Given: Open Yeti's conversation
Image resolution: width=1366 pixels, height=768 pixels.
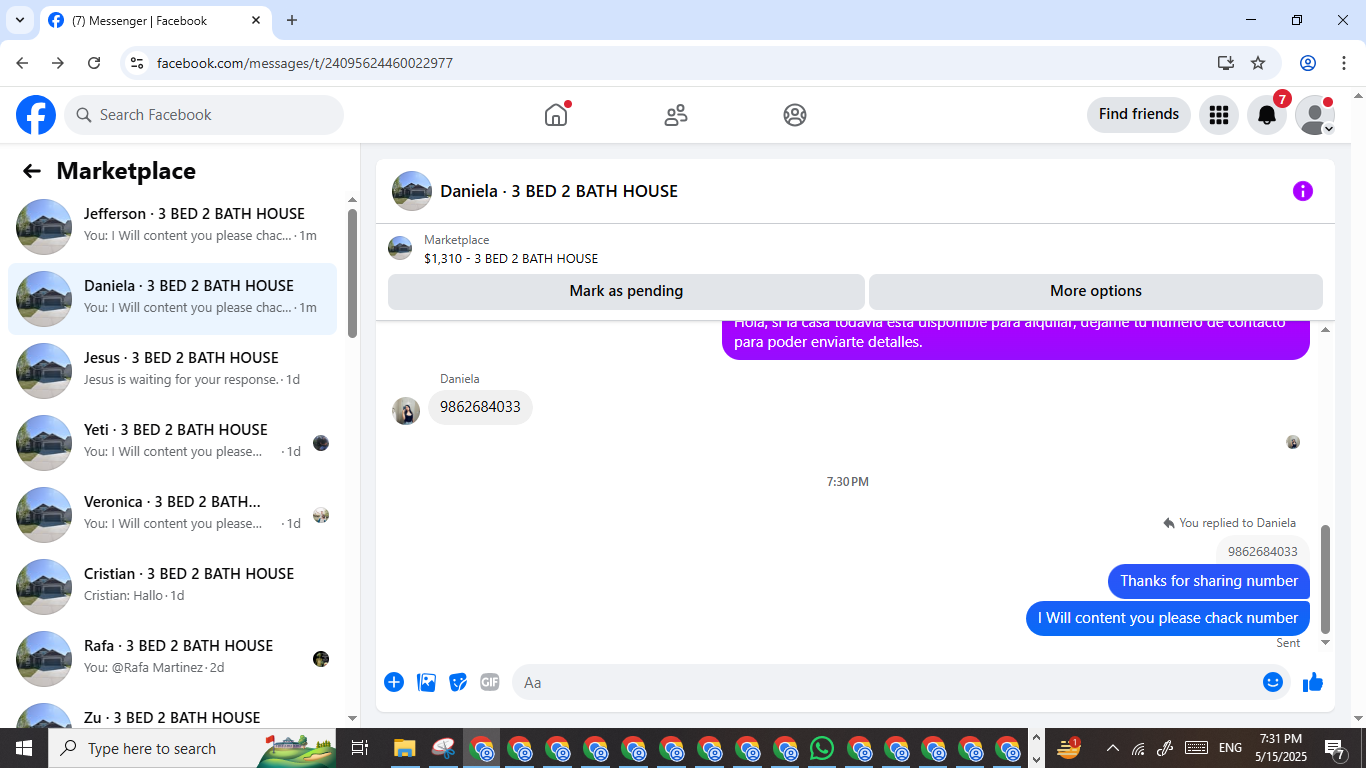Looking at the screenshot, I should [172, 443].
